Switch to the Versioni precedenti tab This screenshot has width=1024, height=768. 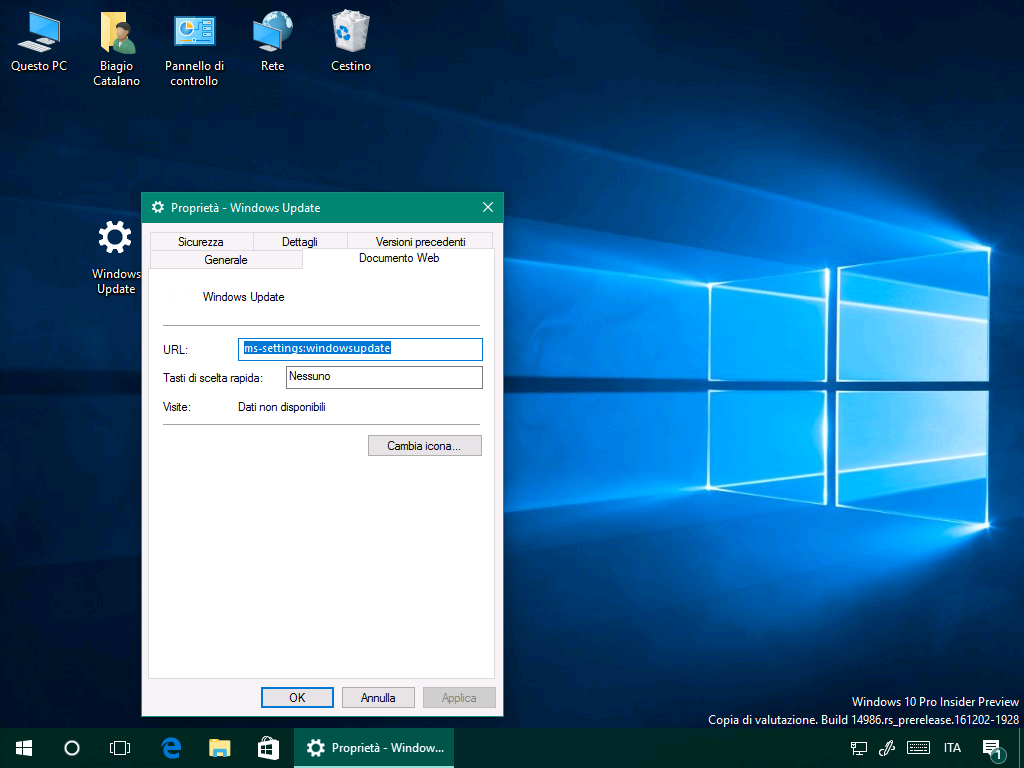click(421, 242)
